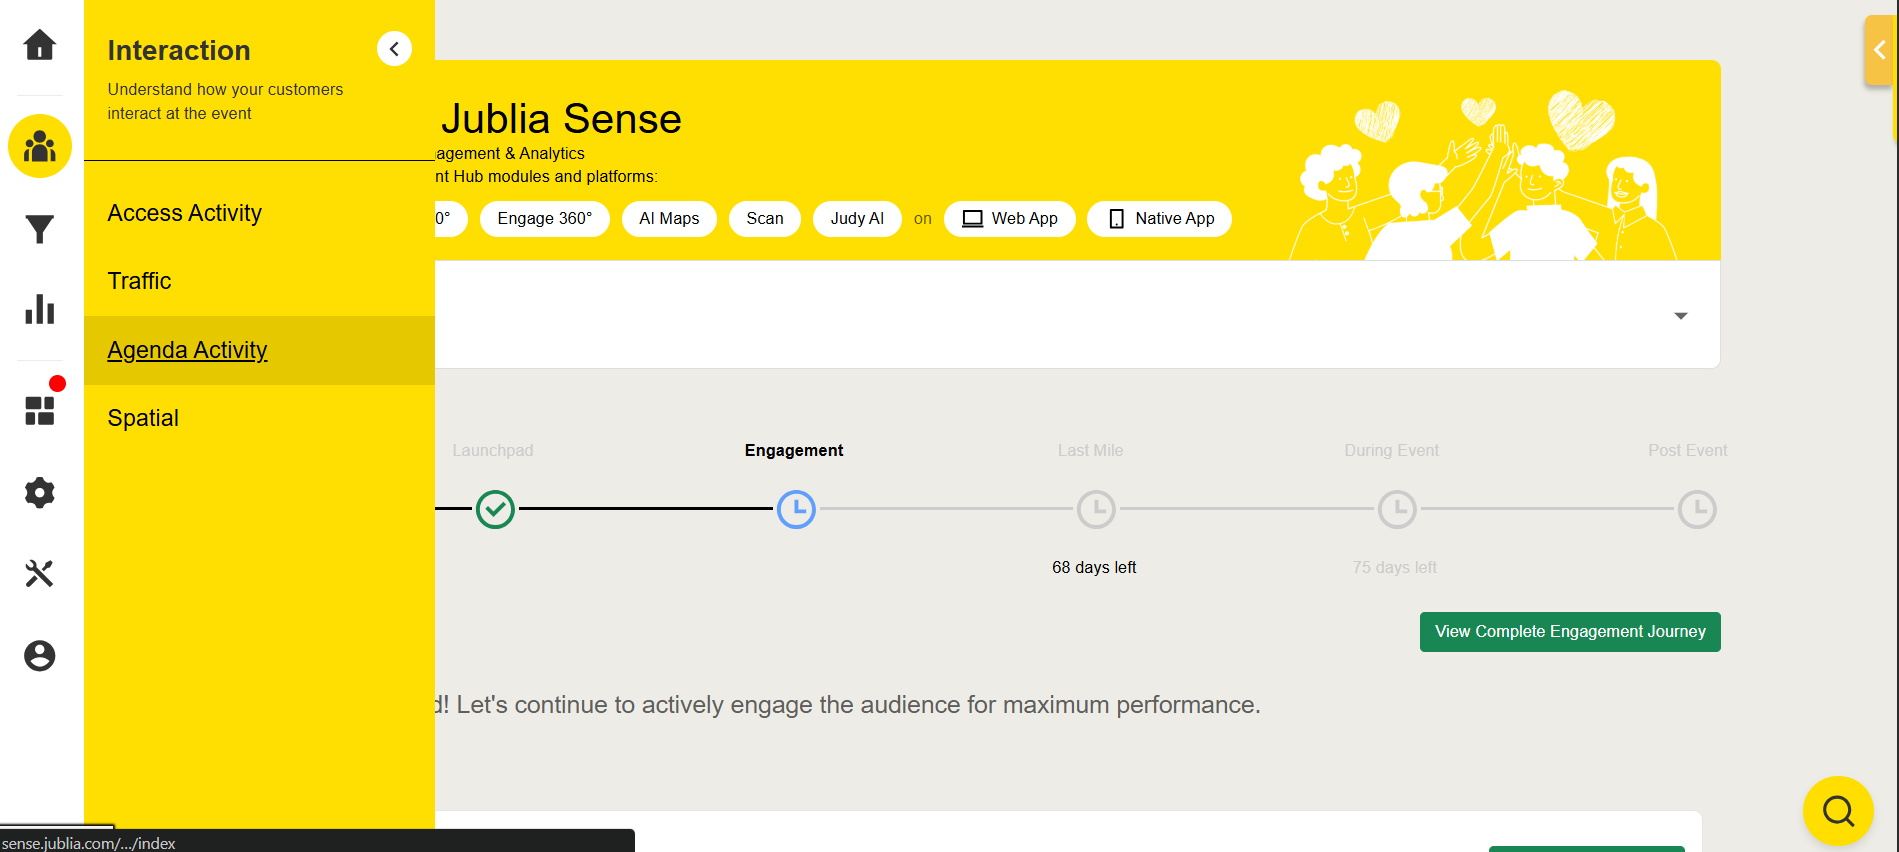
Task: Open the dropdown arrow in white panel
Action: pyautogui.click(x=1681, y=316)
